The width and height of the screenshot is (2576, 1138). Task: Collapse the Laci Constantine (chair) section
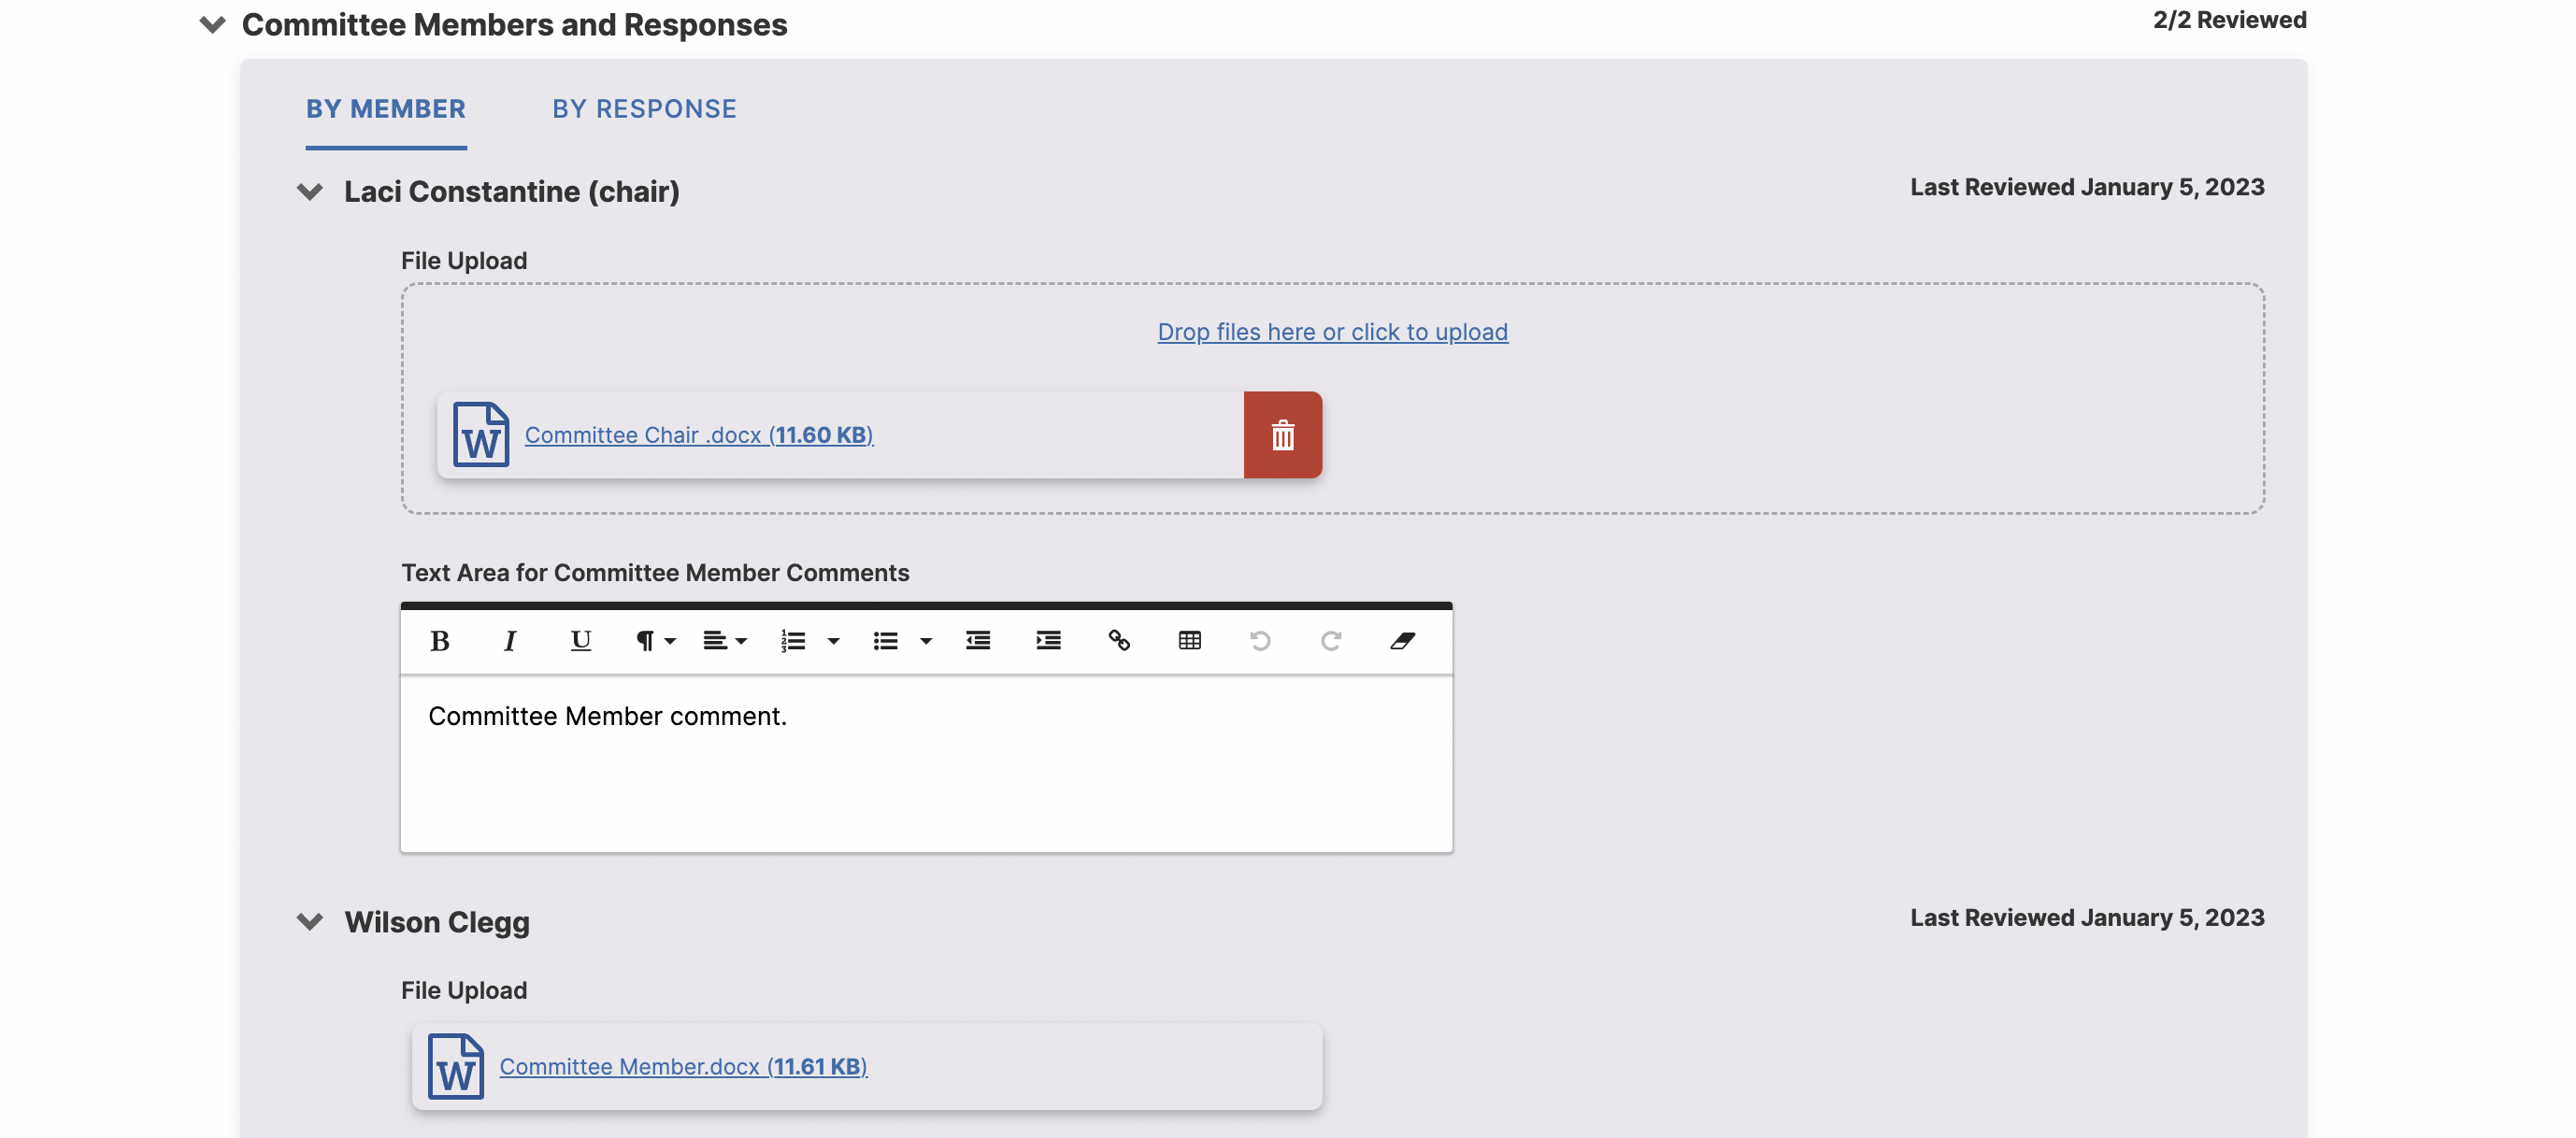(x=310, y=191)
